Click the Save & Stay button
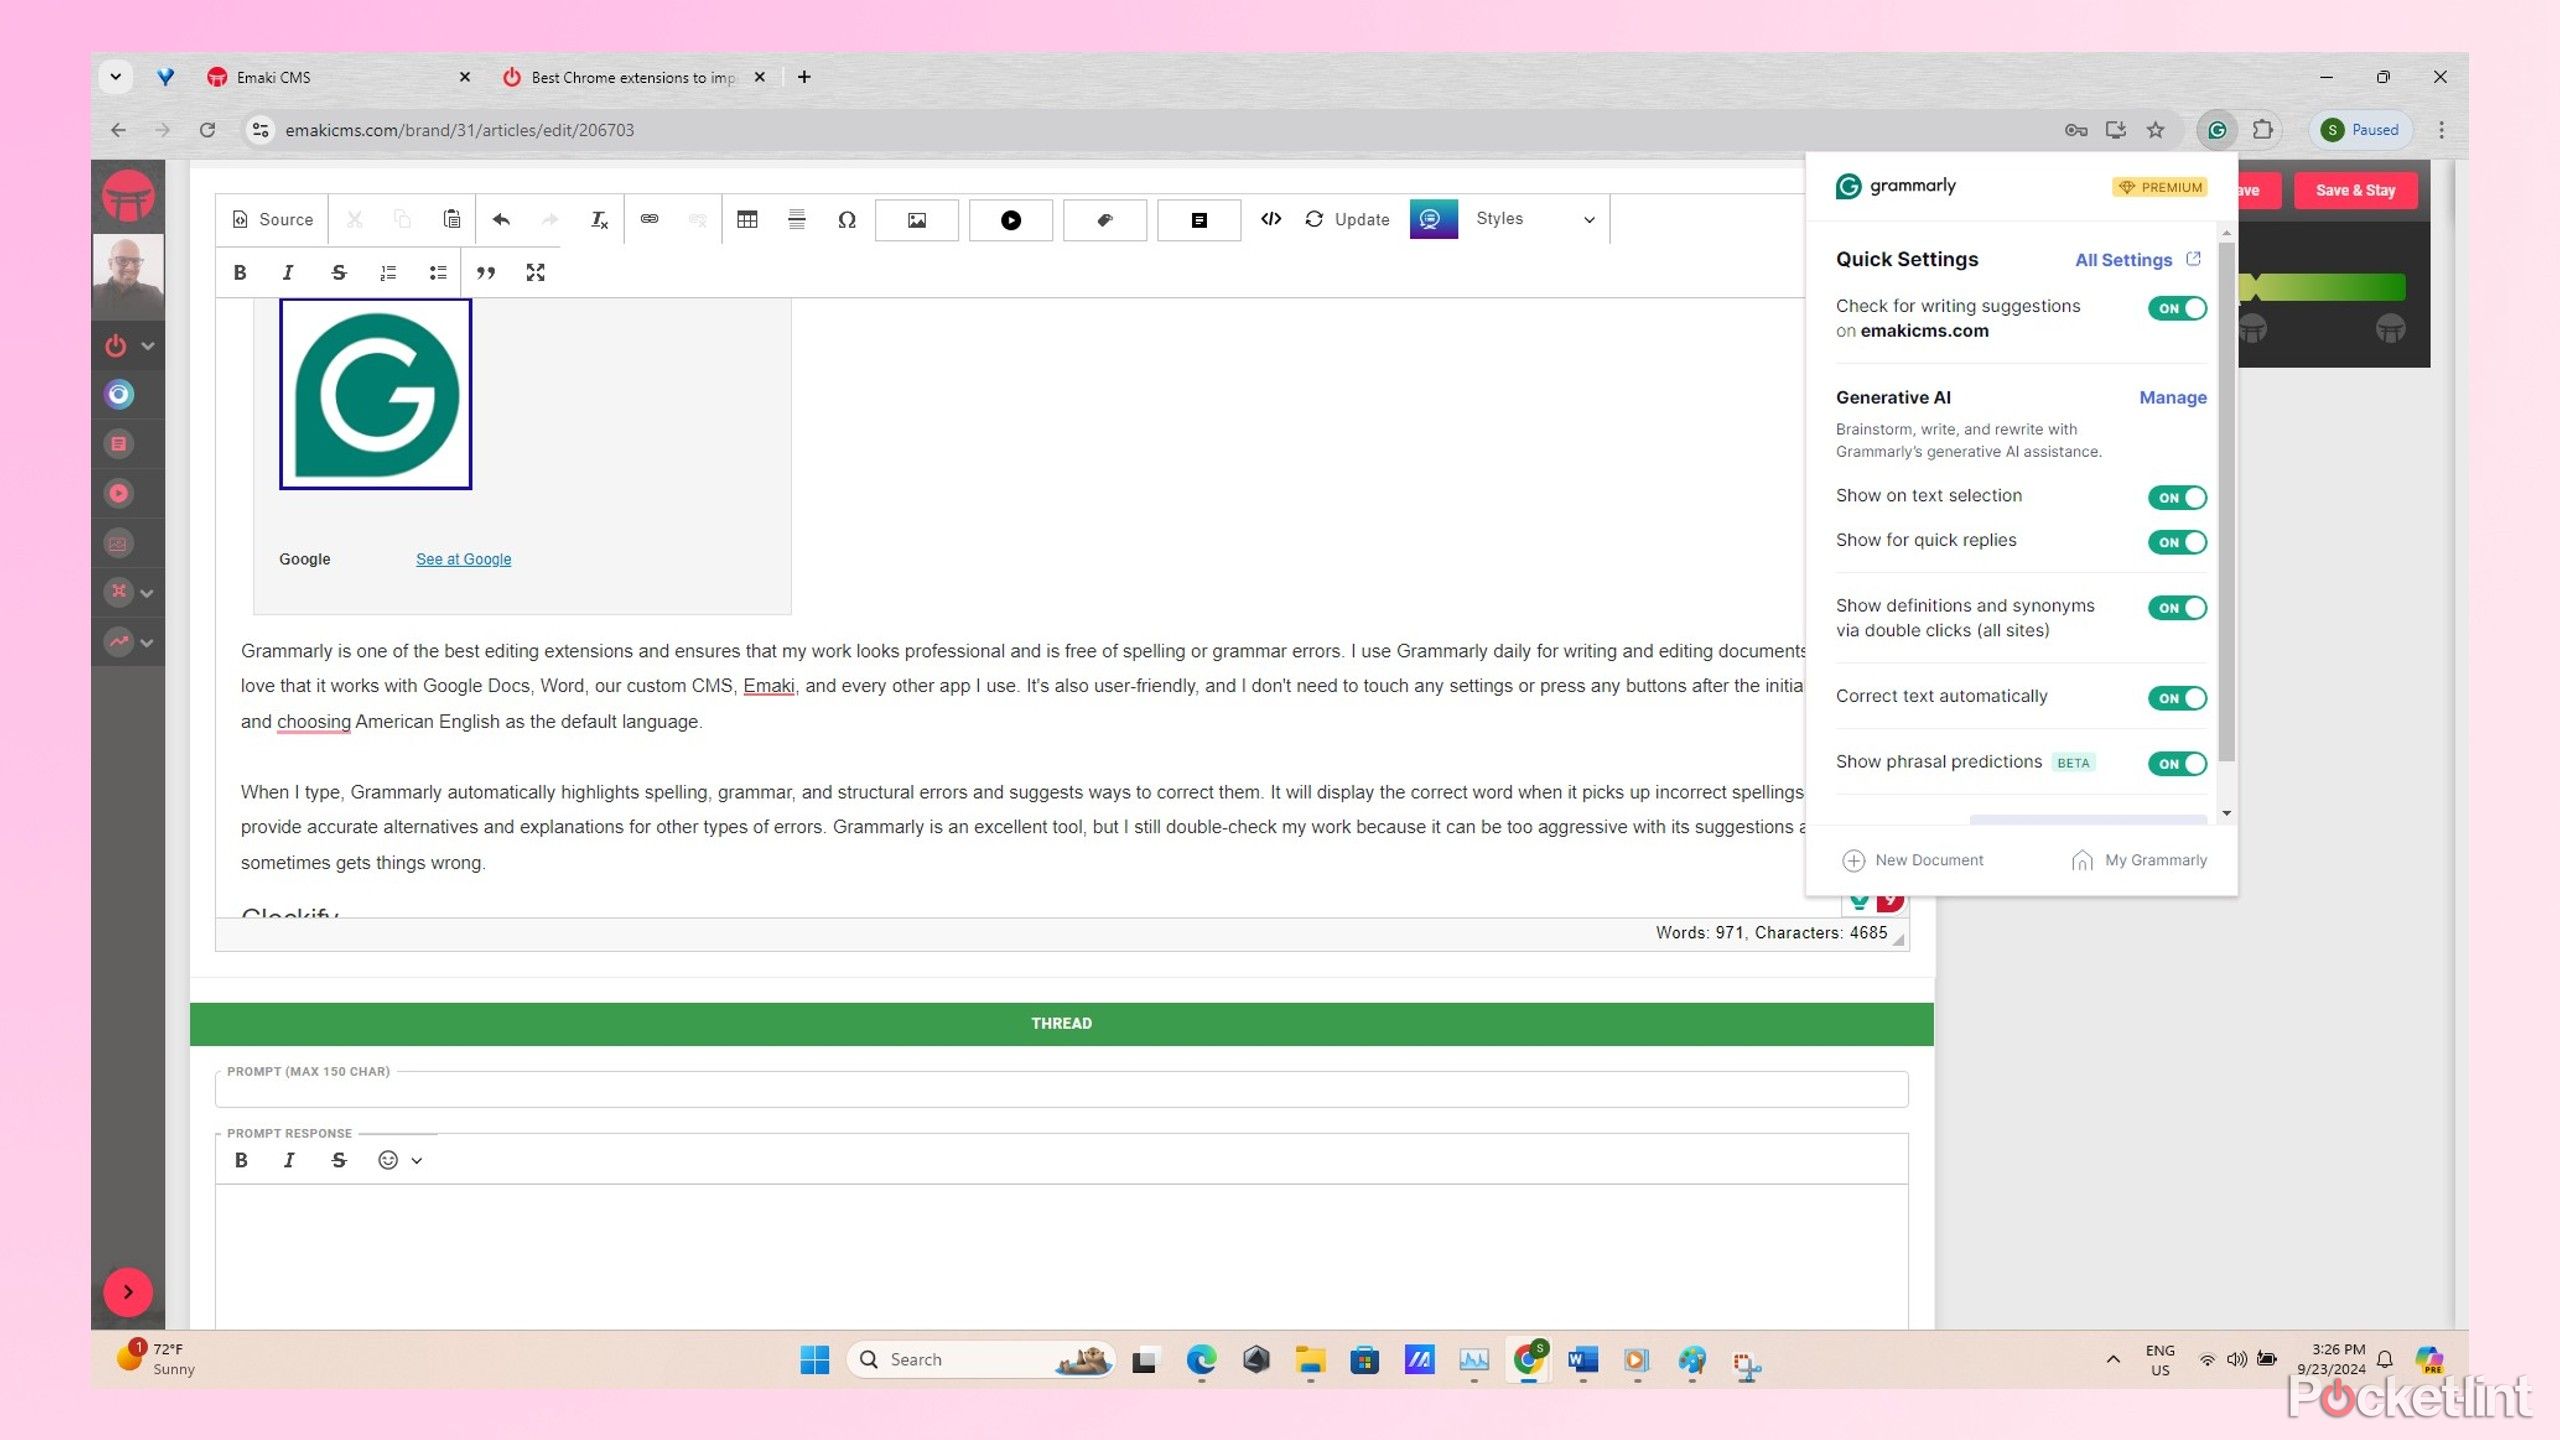The height and width of the screenshot is (1440, 2560). [x=2355, y=190]
